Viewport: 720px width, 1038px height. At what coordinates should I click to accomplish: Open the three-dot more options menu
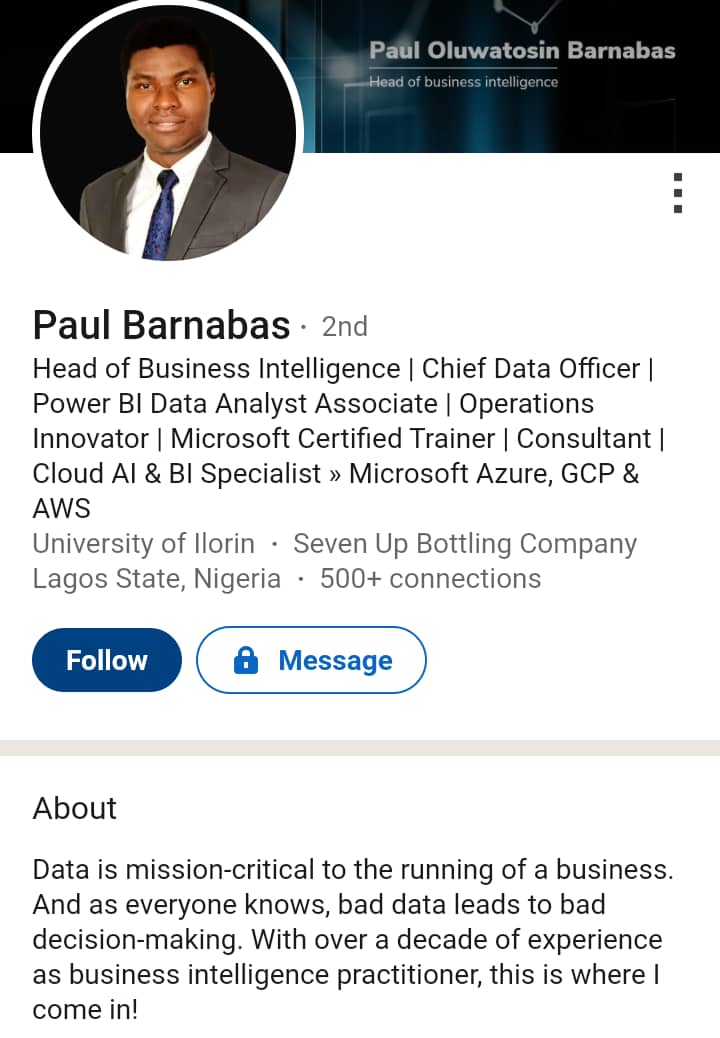coord(678,193)
